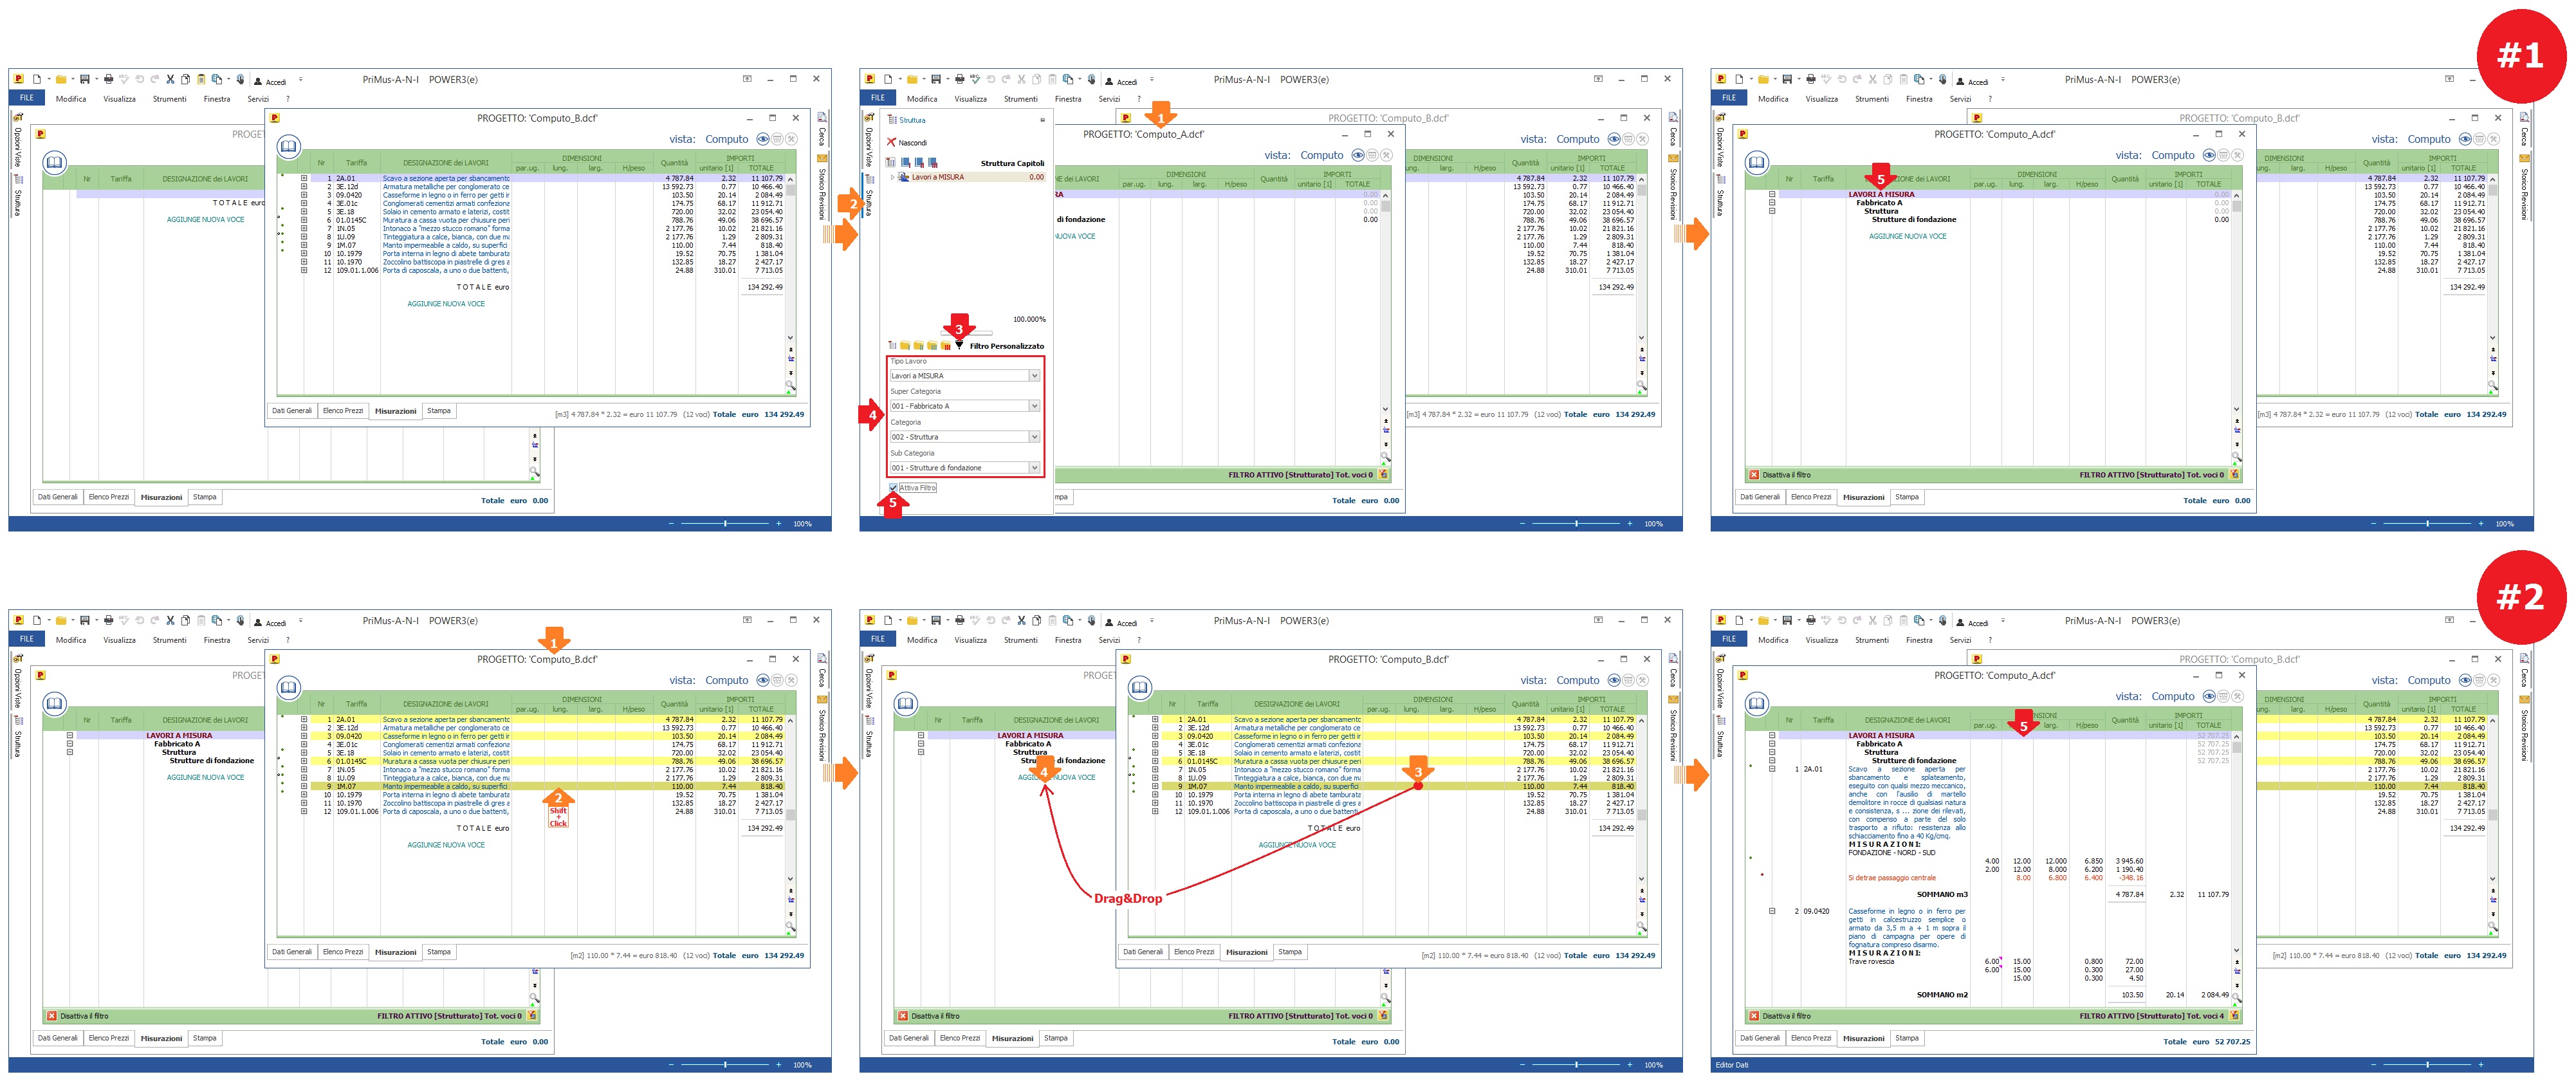The image size is (2576, 1081).
Task: Click Disattiva il filtro beside Tot. voci 4
Action: point(1780,1016)
